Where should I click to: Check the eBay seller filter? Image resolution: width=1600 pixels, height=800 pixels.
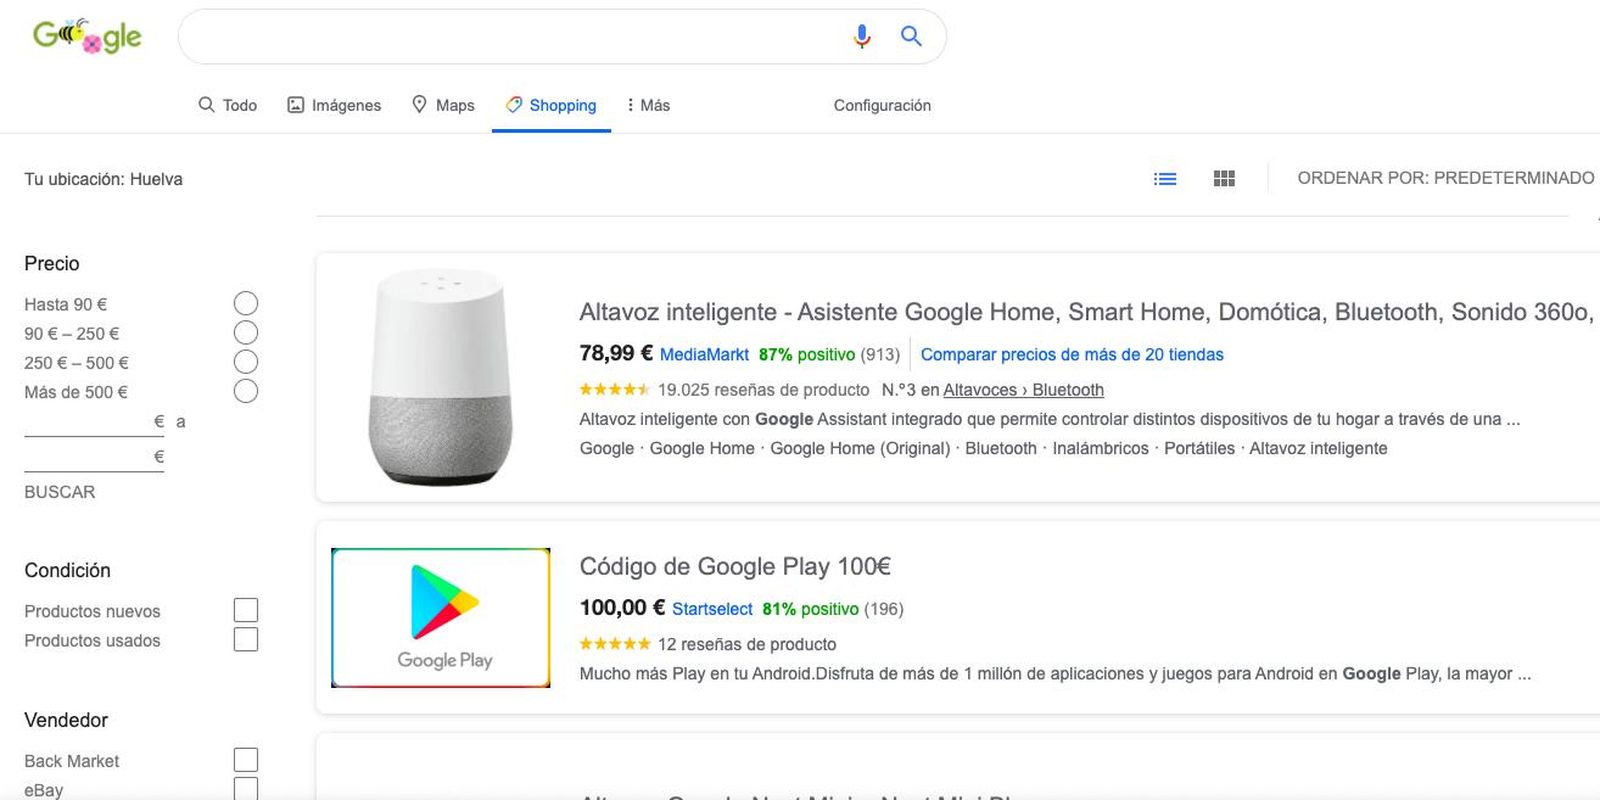point(245,789)
